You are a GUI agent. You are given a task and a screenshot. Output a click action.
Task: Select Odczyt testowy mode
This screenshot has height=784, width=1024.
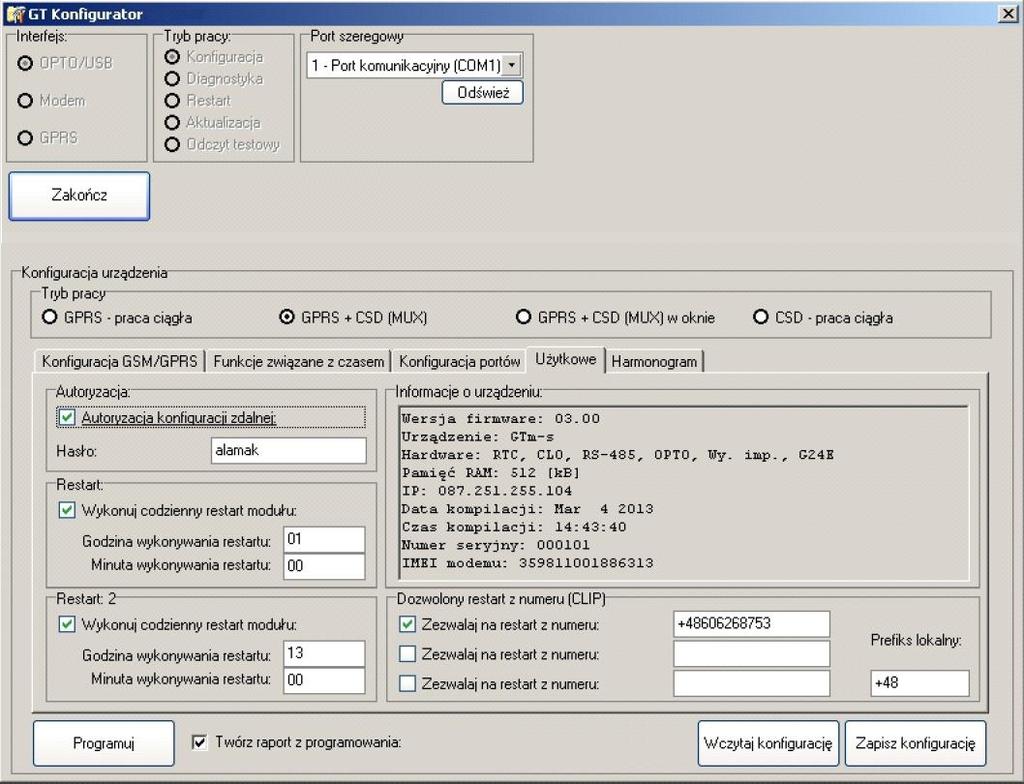click(172, 144)
